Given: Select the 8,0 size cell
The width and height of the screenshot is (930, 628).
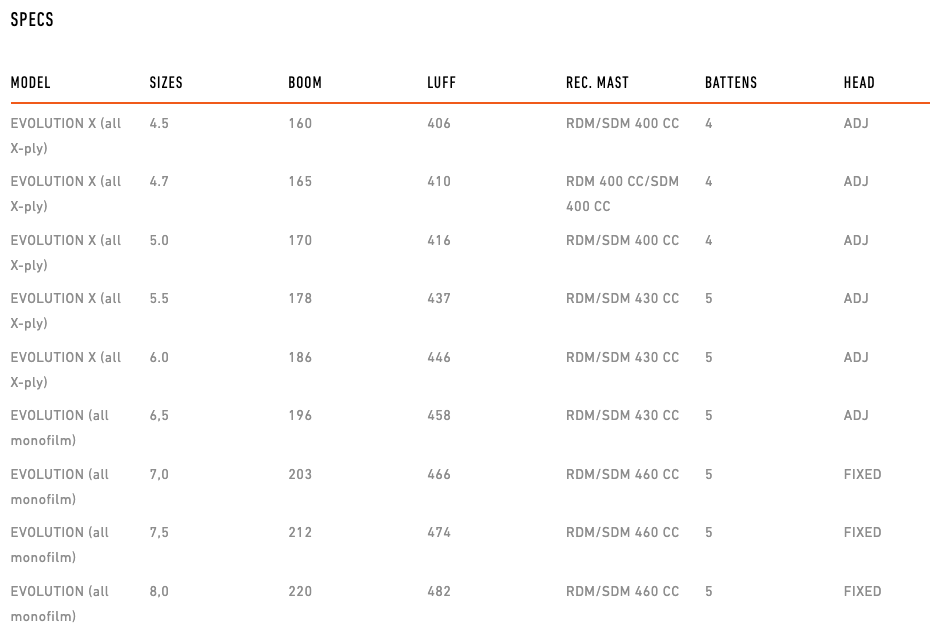Looking at the screenshot, I should (159, 591).
